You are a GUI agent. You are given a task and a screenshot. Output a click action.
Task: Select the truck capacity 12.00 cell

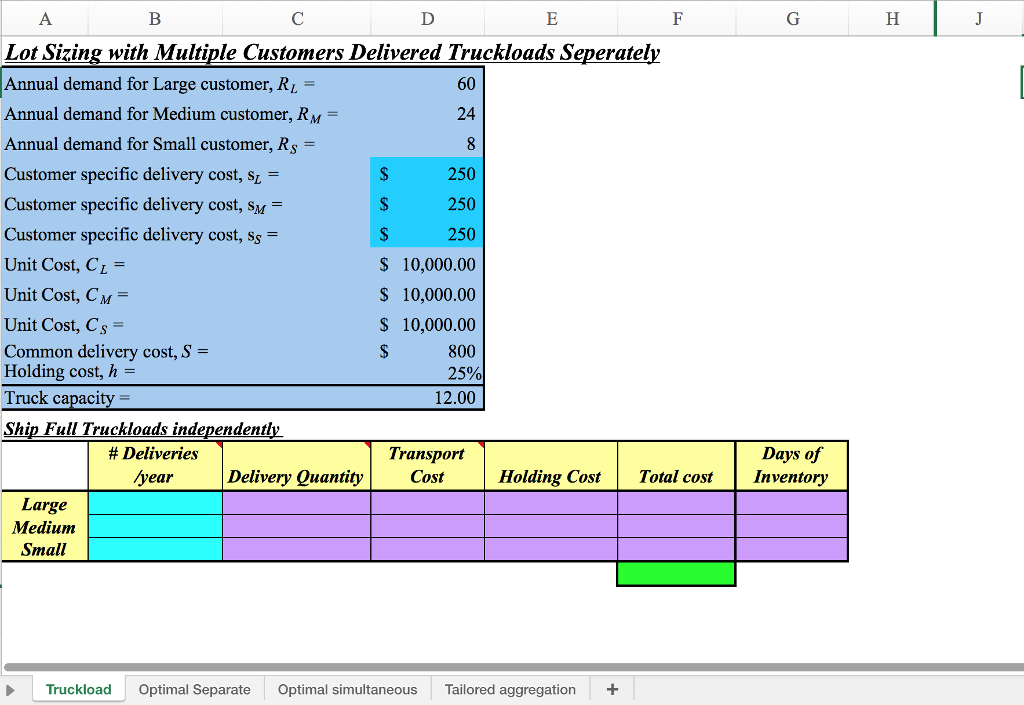427,398
